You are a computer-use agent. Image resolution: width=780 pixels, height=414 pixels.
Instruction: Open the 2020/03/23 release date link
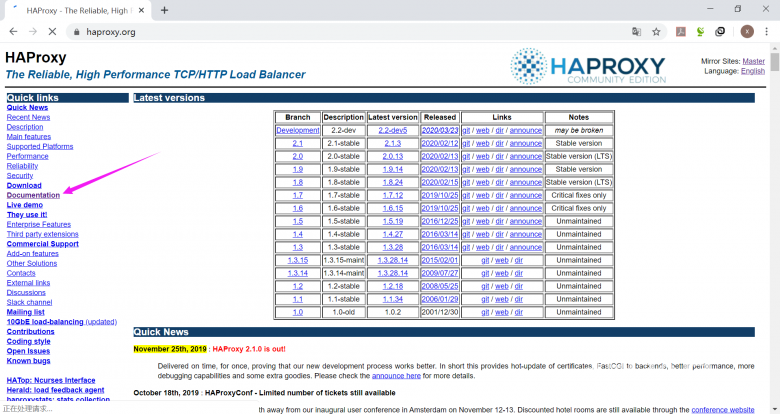click(x=440, y=130)
